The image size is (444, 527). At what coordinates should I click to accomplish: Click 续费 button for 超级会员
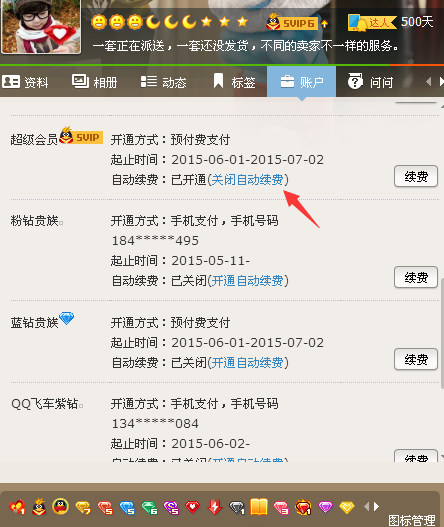pyautogui.click(x=416, y=176)
